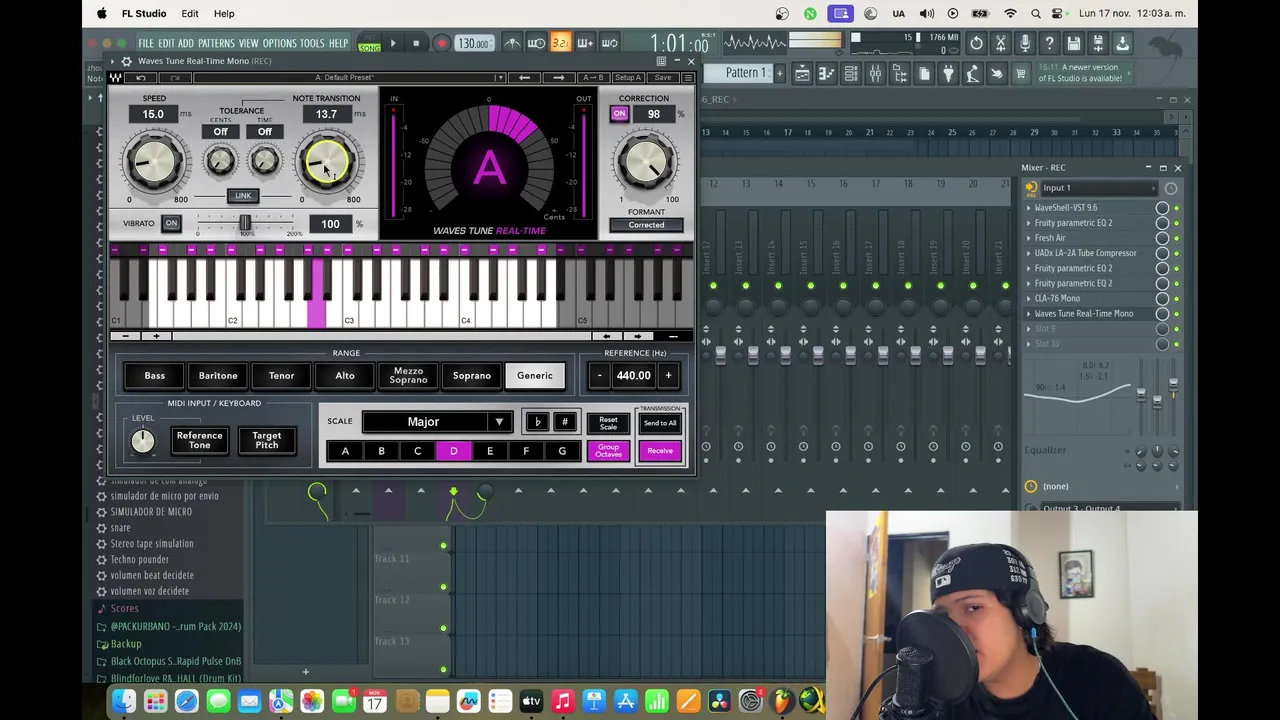Toggle the Correction ON button
1280x720 pixels.
(619, 114)
